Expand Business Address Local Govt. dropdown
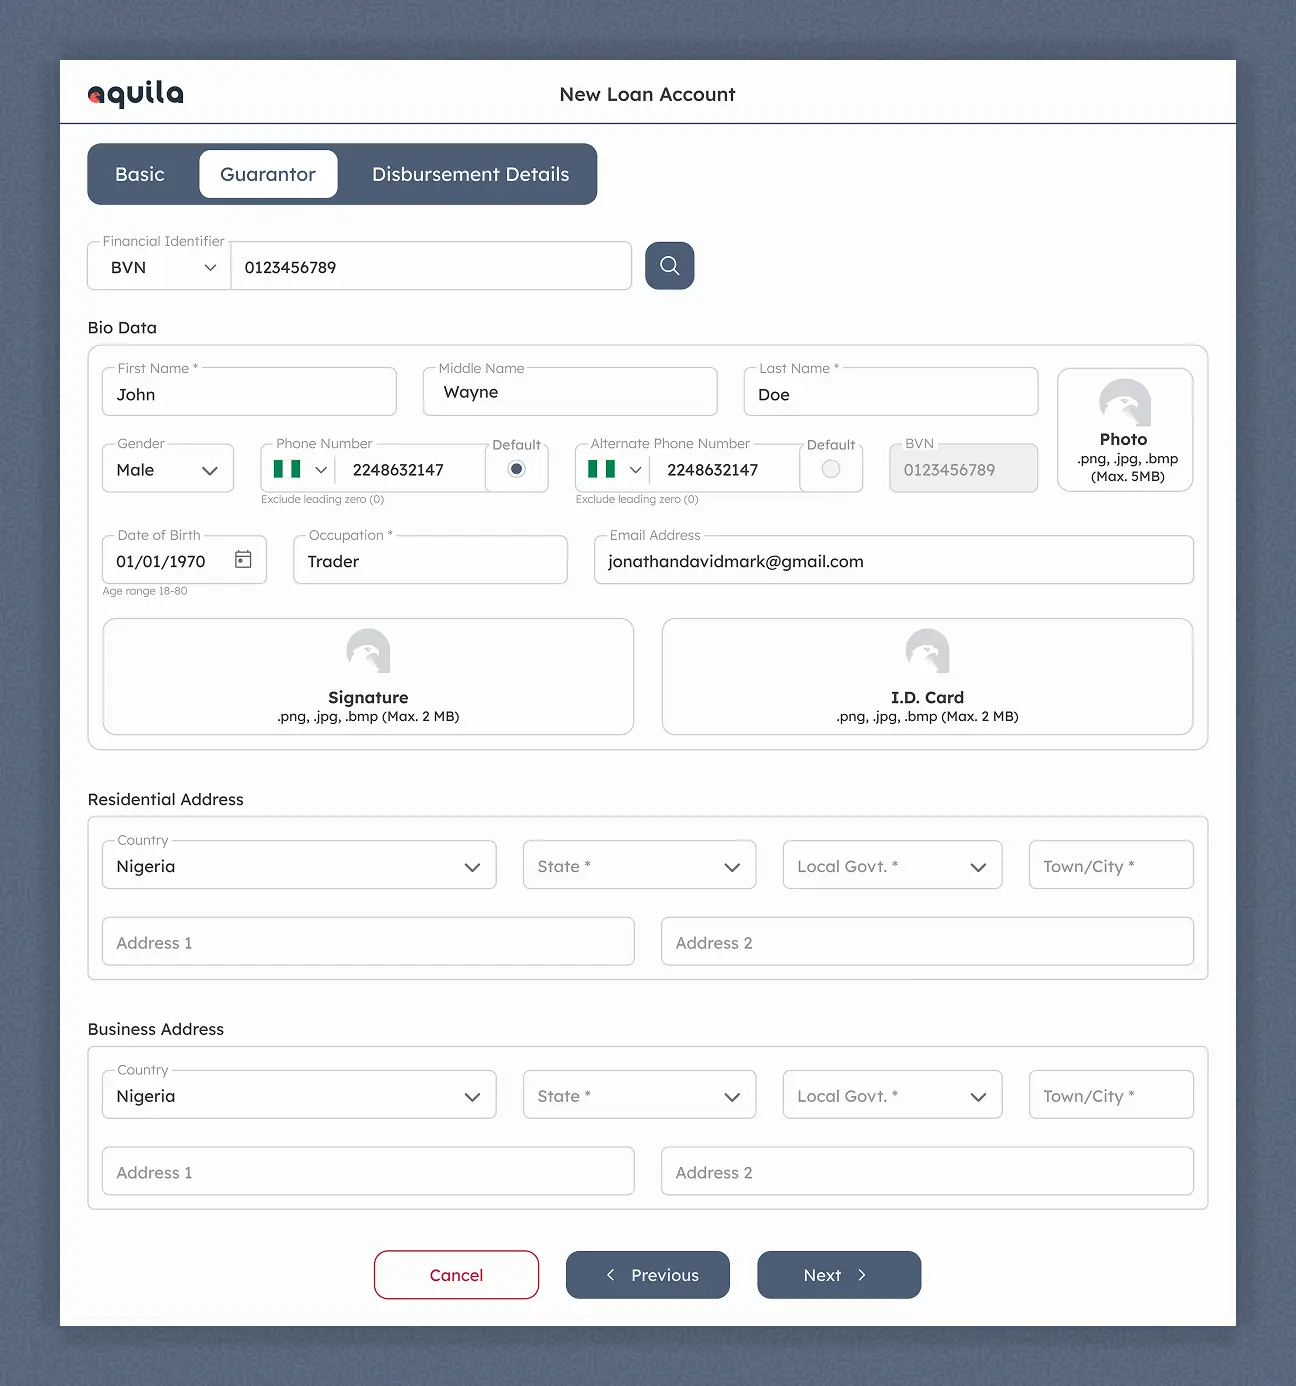The height and width of the screenshot is (1386, 1296). 892,1095
